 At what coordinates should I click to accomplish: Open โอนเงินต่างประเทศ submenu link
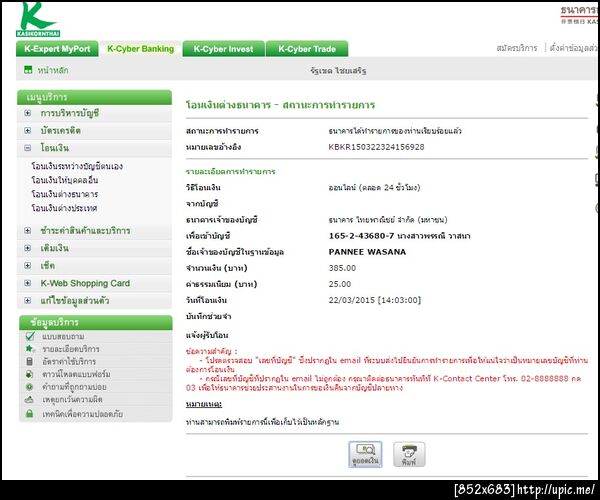pyautogui.click(x=64, y=208)
